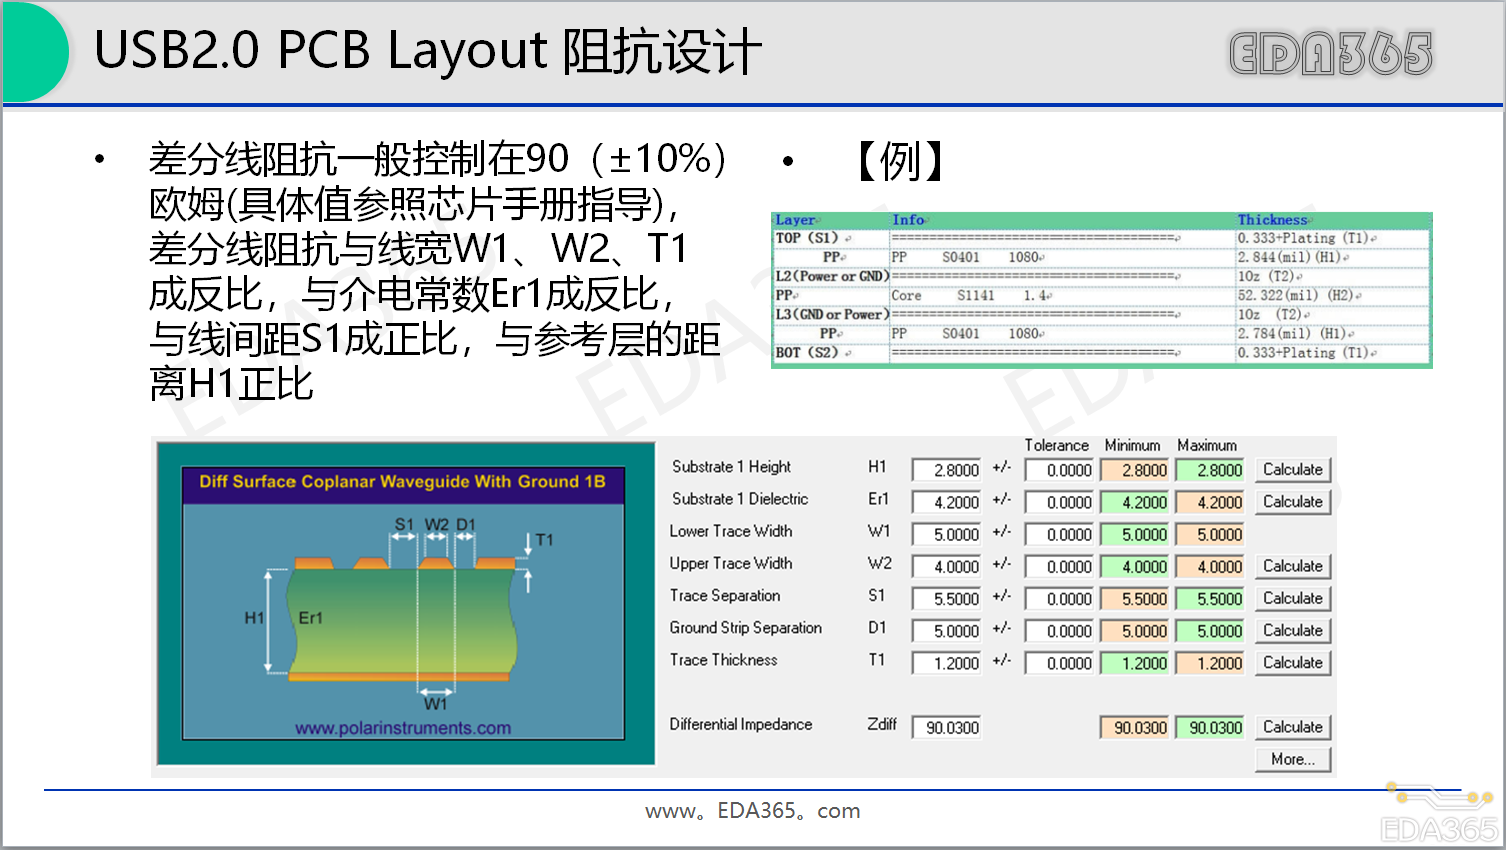Select the L3(GND or Power) layer row
The image size is (1506, 850).
tap(1101, 314)
